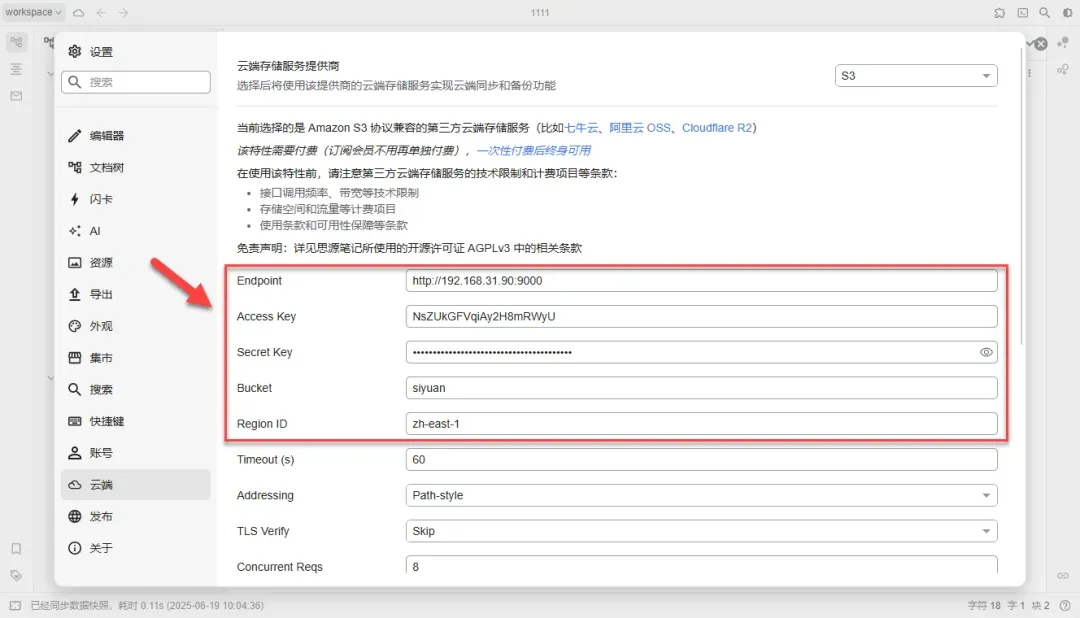Open the workspace menu
The height and width of the screenshot is (618, 1080).
point(28,12)
